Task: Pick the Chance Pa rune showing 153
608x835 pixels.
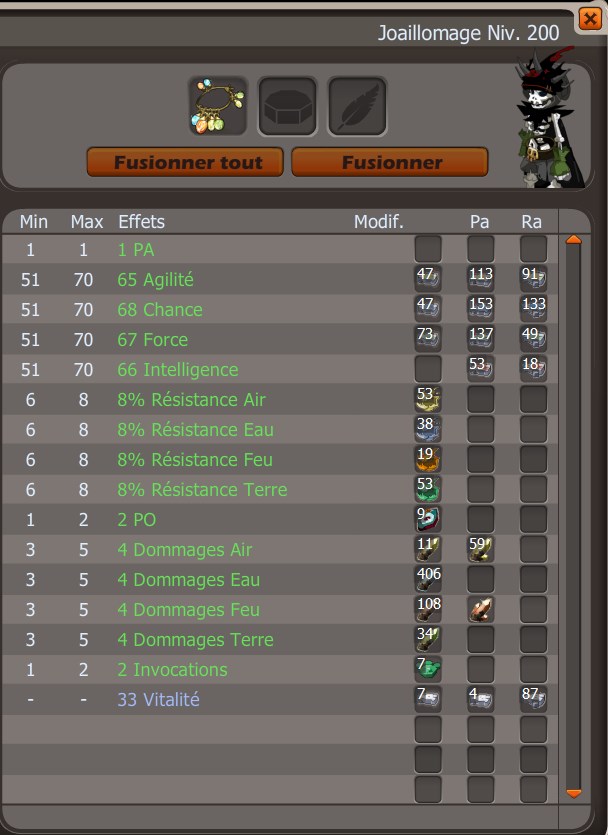Action: click(481, 309)
